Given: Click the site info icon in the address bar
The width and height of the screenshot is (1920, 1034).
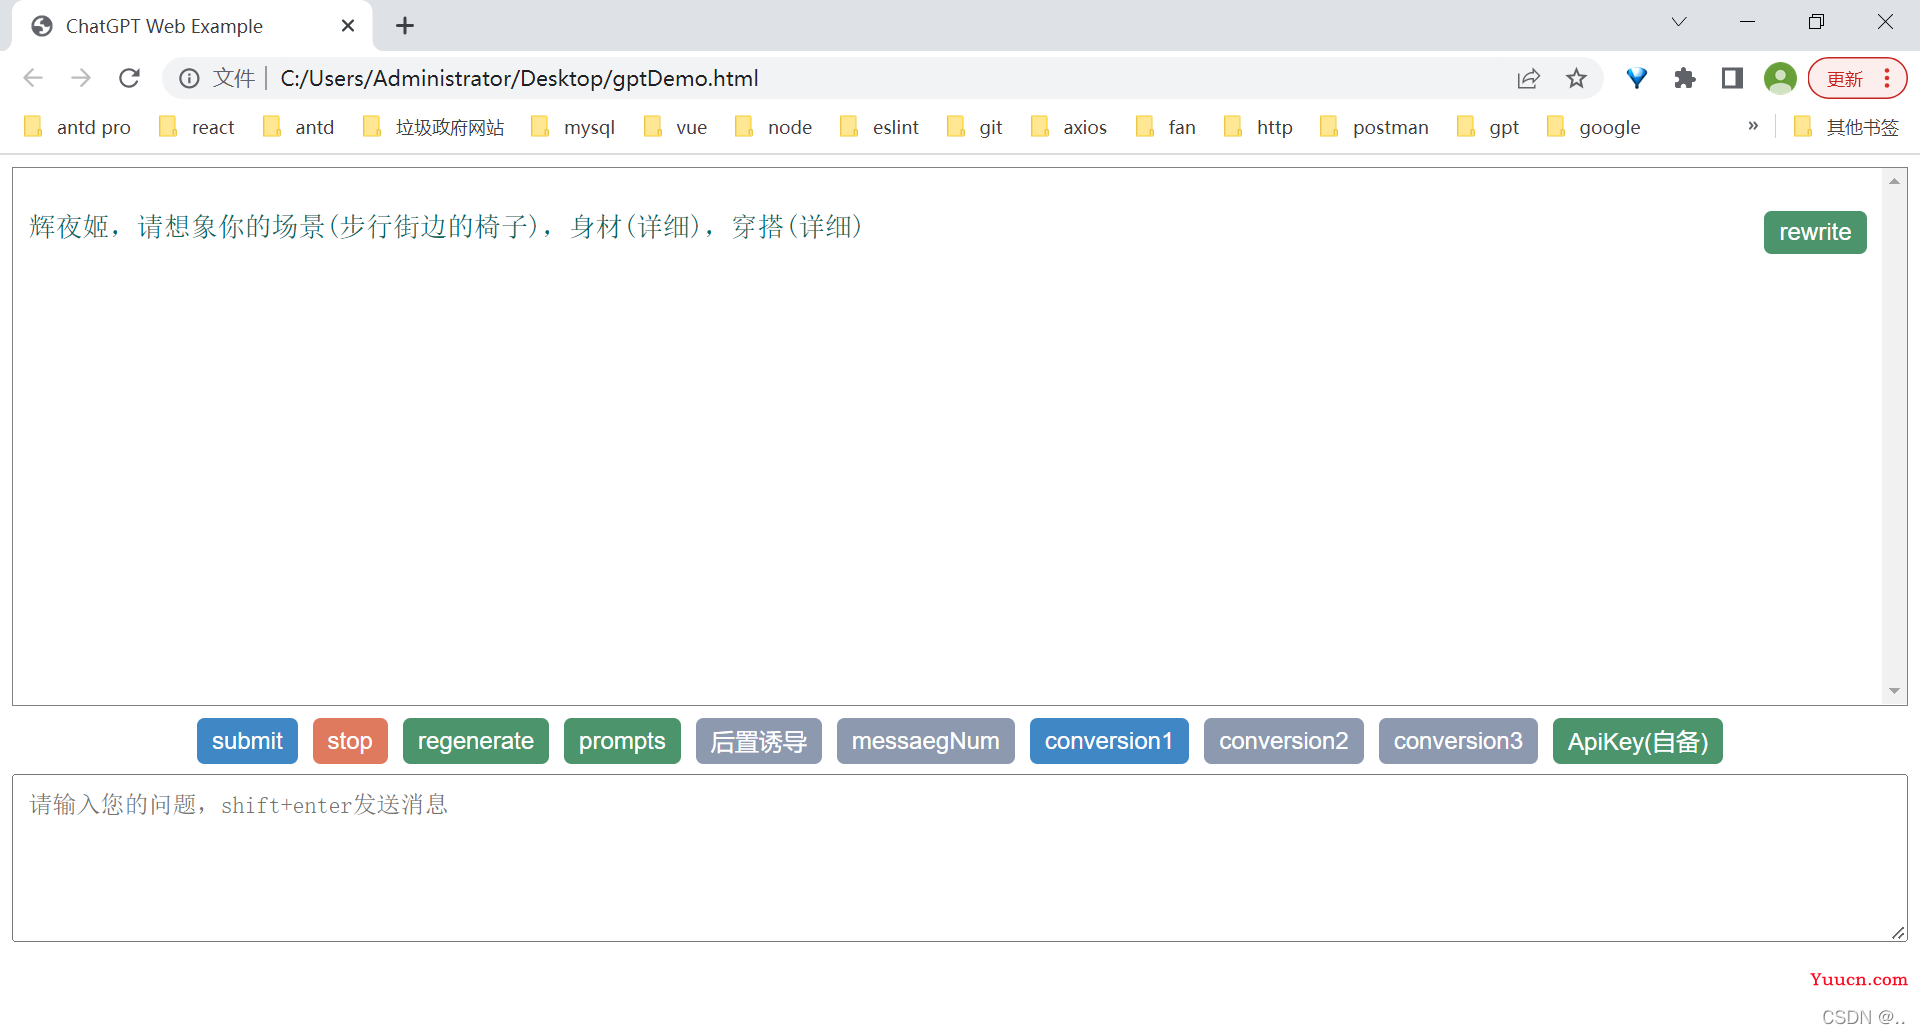Looking at the screenshot, I should 189,78.
